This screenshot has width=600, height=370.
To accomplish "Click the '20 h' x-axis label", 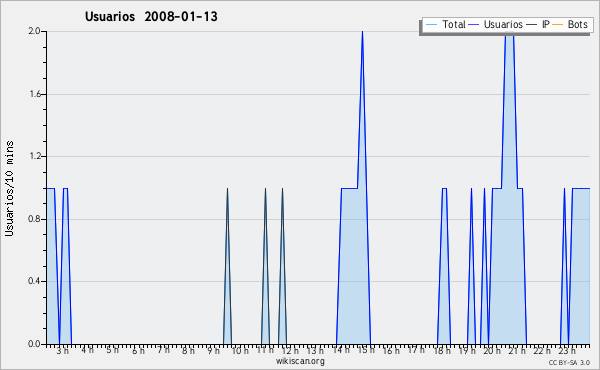I will pyautogui.click(x=492, y=351).
